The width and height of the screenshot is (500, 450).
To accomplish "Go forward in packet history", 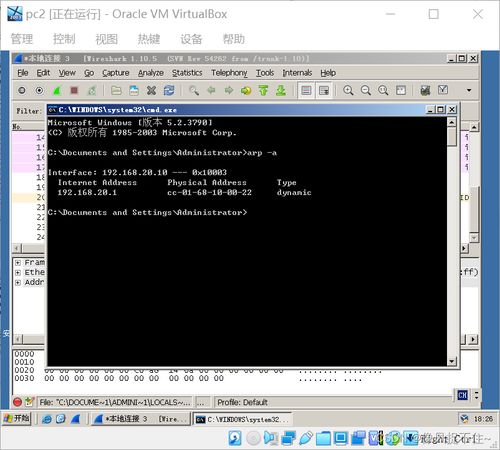I will [229, 90].
